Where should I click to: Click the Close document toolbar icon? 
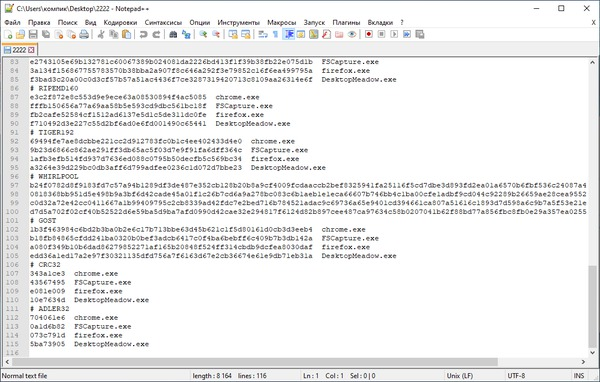[x=59, y=34]
